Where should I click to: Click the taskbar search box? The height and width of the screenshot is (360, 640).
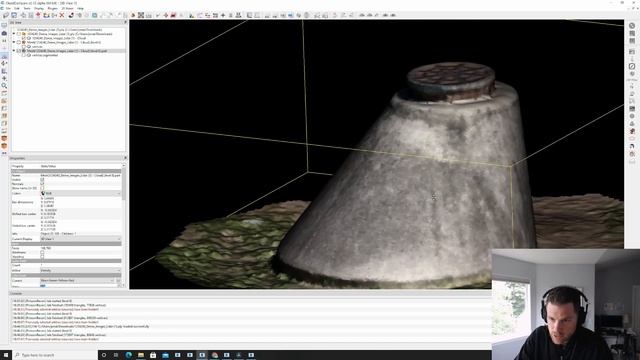(55, 355)
